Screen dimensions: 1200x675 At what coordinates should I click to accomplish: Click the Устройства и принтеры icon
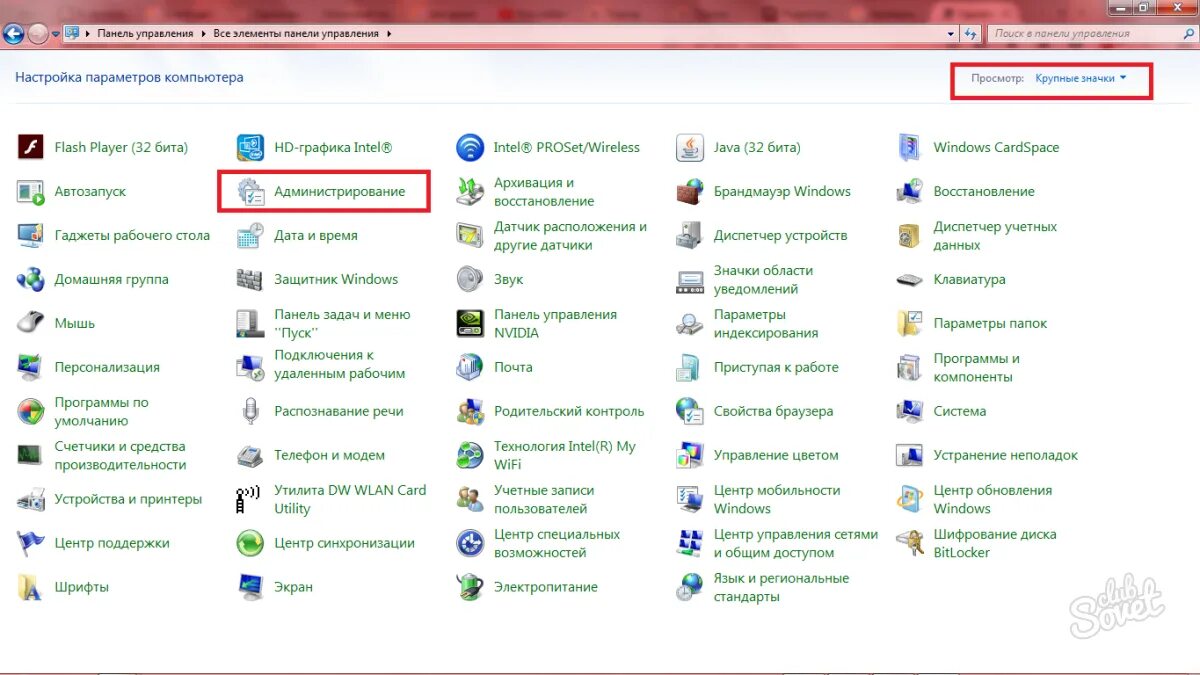[31, 499]
